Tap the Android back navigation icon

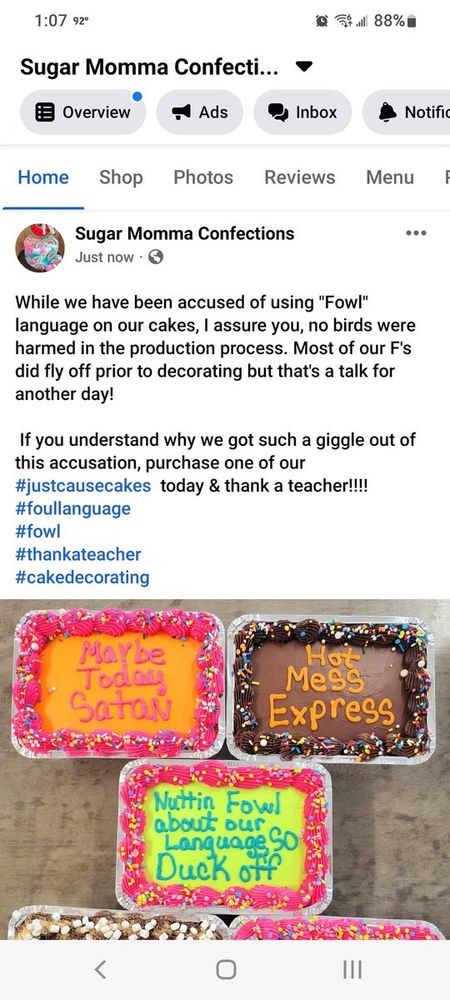pyautogui.click(x=100, y=969)
